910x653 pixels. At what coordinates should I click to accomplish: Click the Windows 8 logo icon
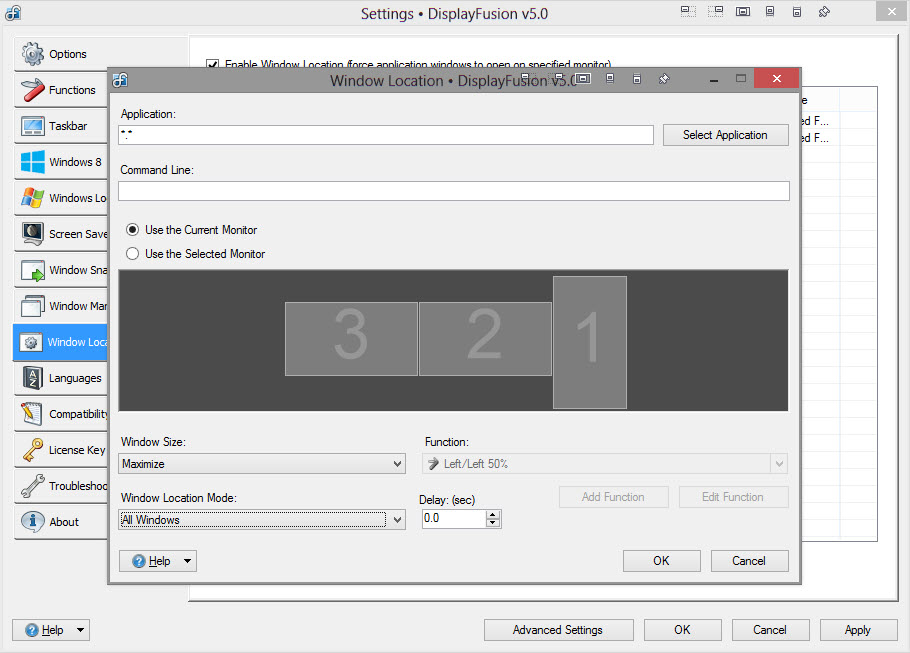tap(33, 162)
